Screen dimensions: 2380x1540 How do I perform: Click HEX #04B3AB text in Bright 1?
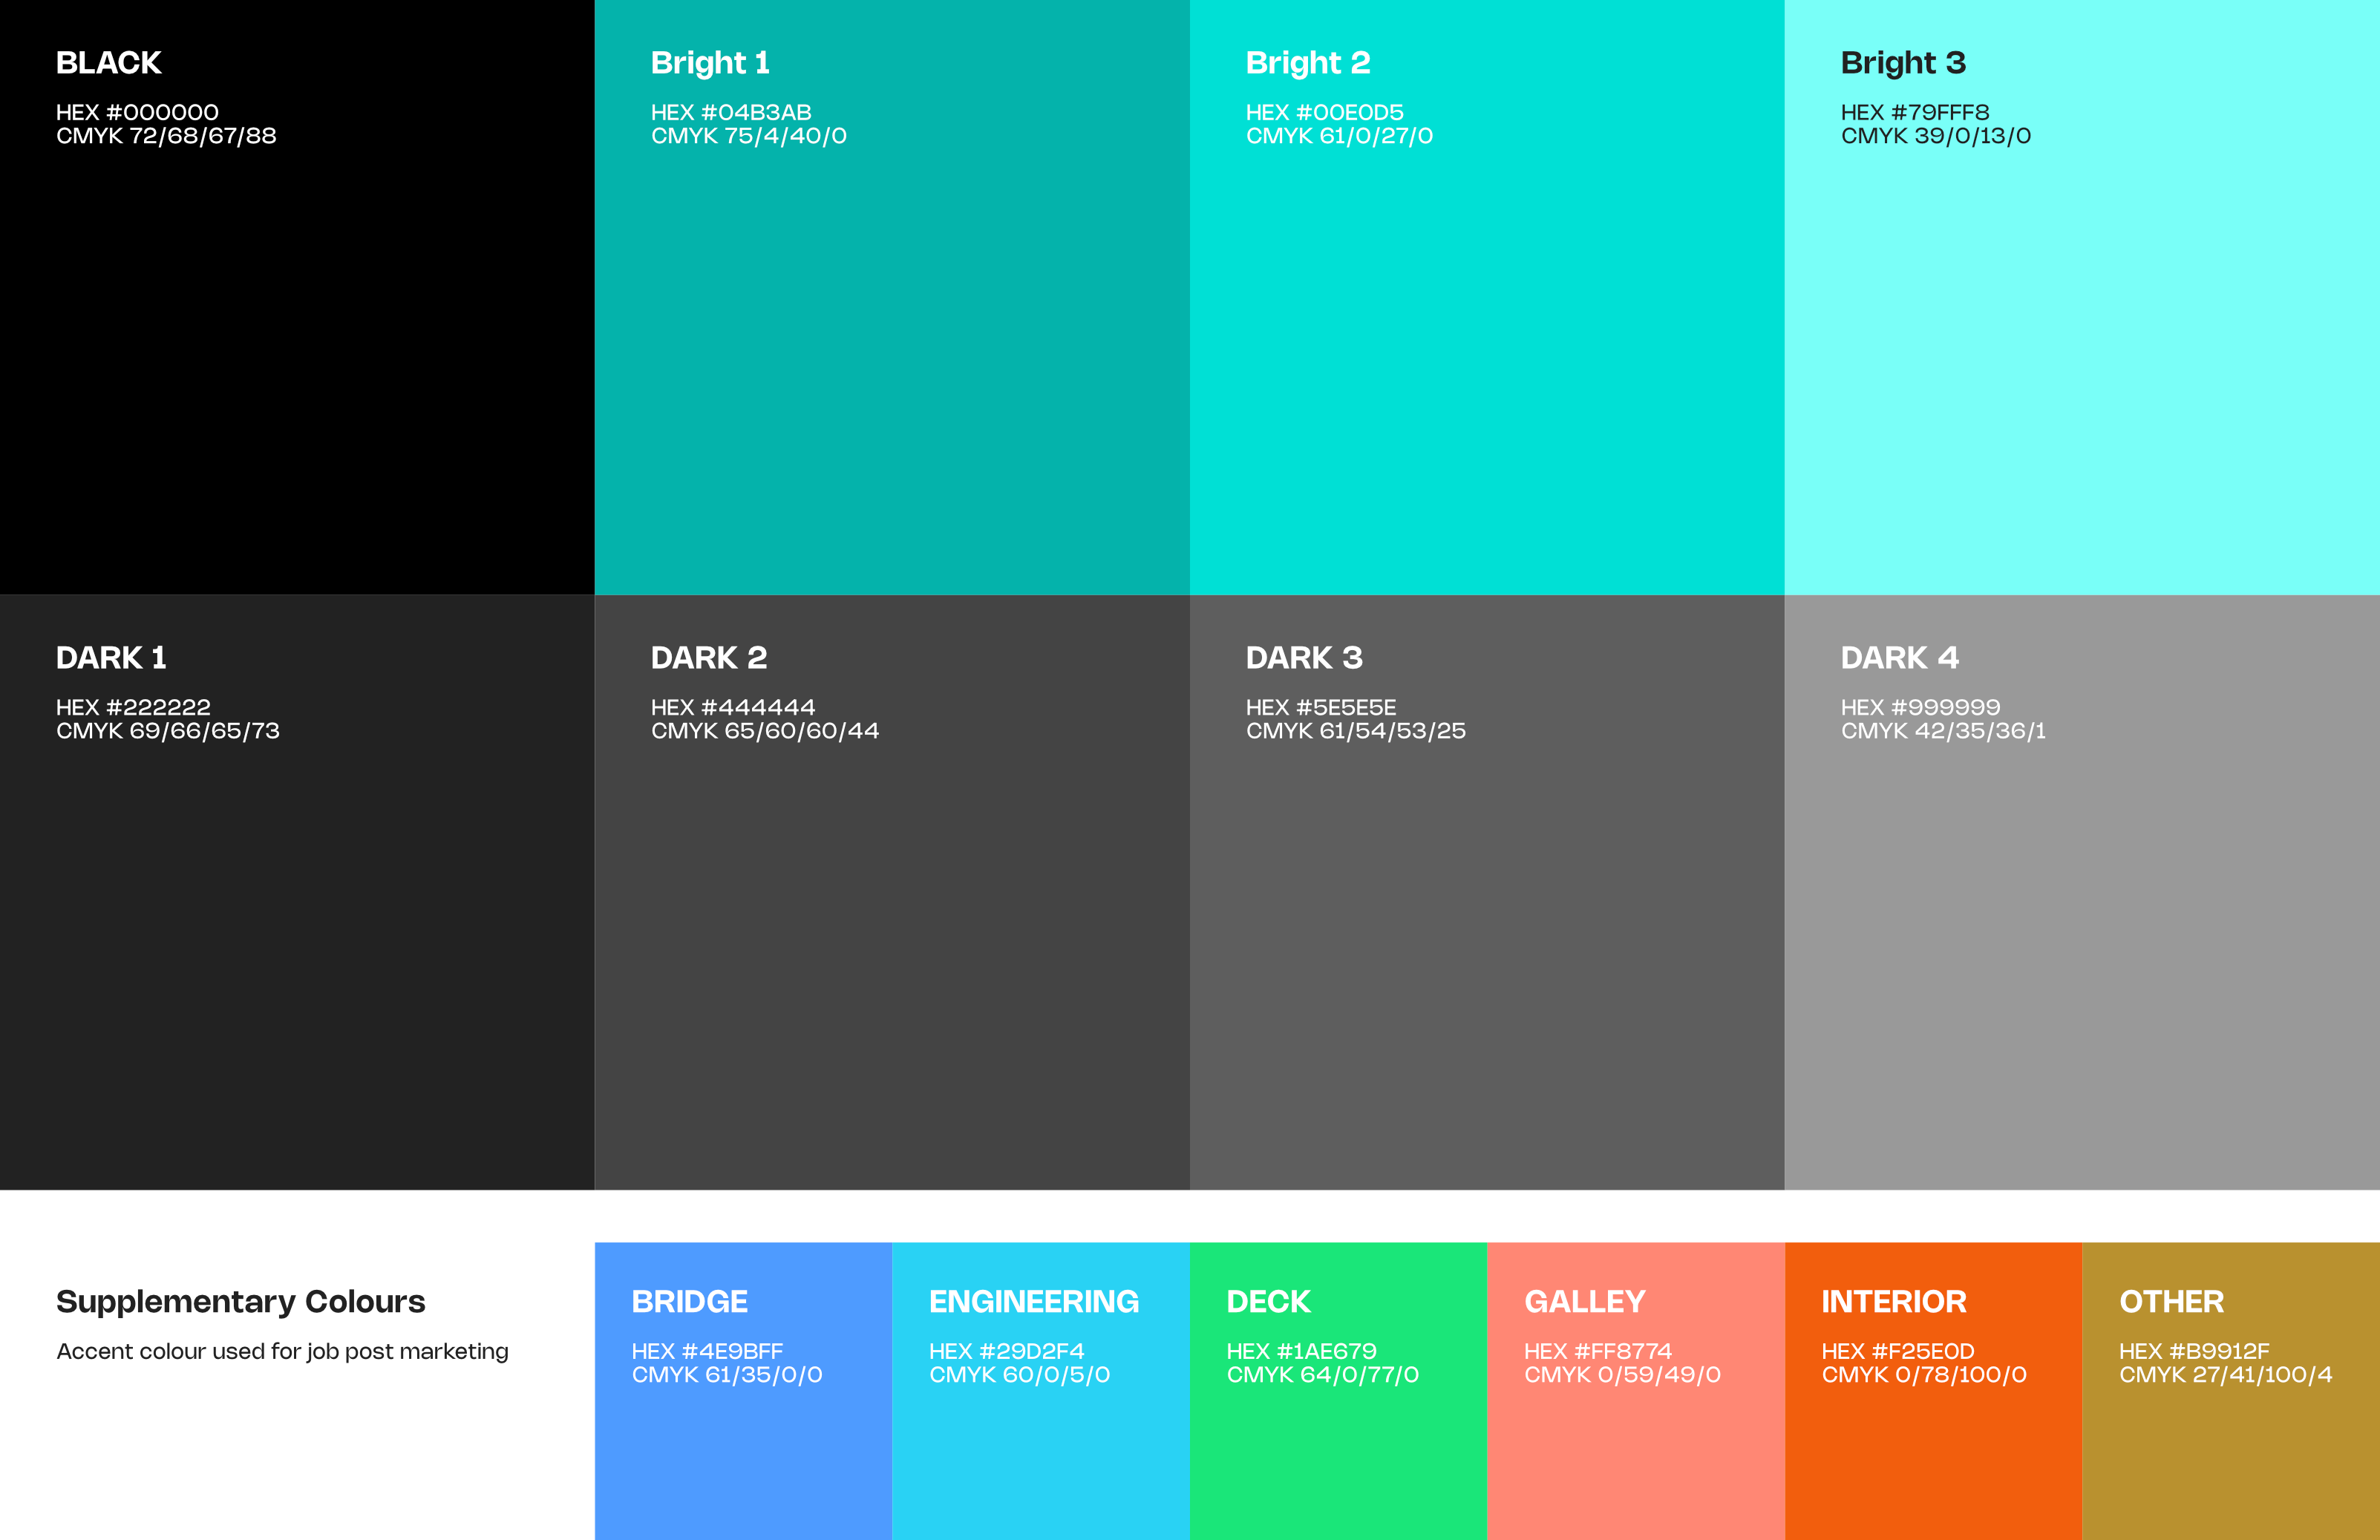pyautogui.click(x=730, y=112)
